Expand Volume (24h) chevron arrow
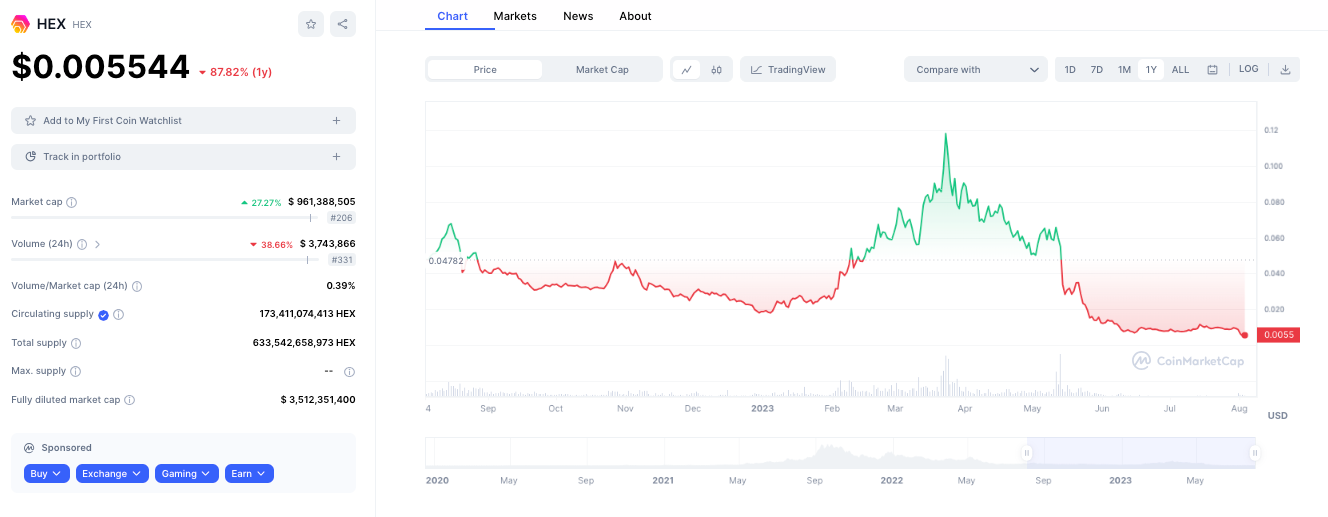1328x517 pixels. point(98,244)
